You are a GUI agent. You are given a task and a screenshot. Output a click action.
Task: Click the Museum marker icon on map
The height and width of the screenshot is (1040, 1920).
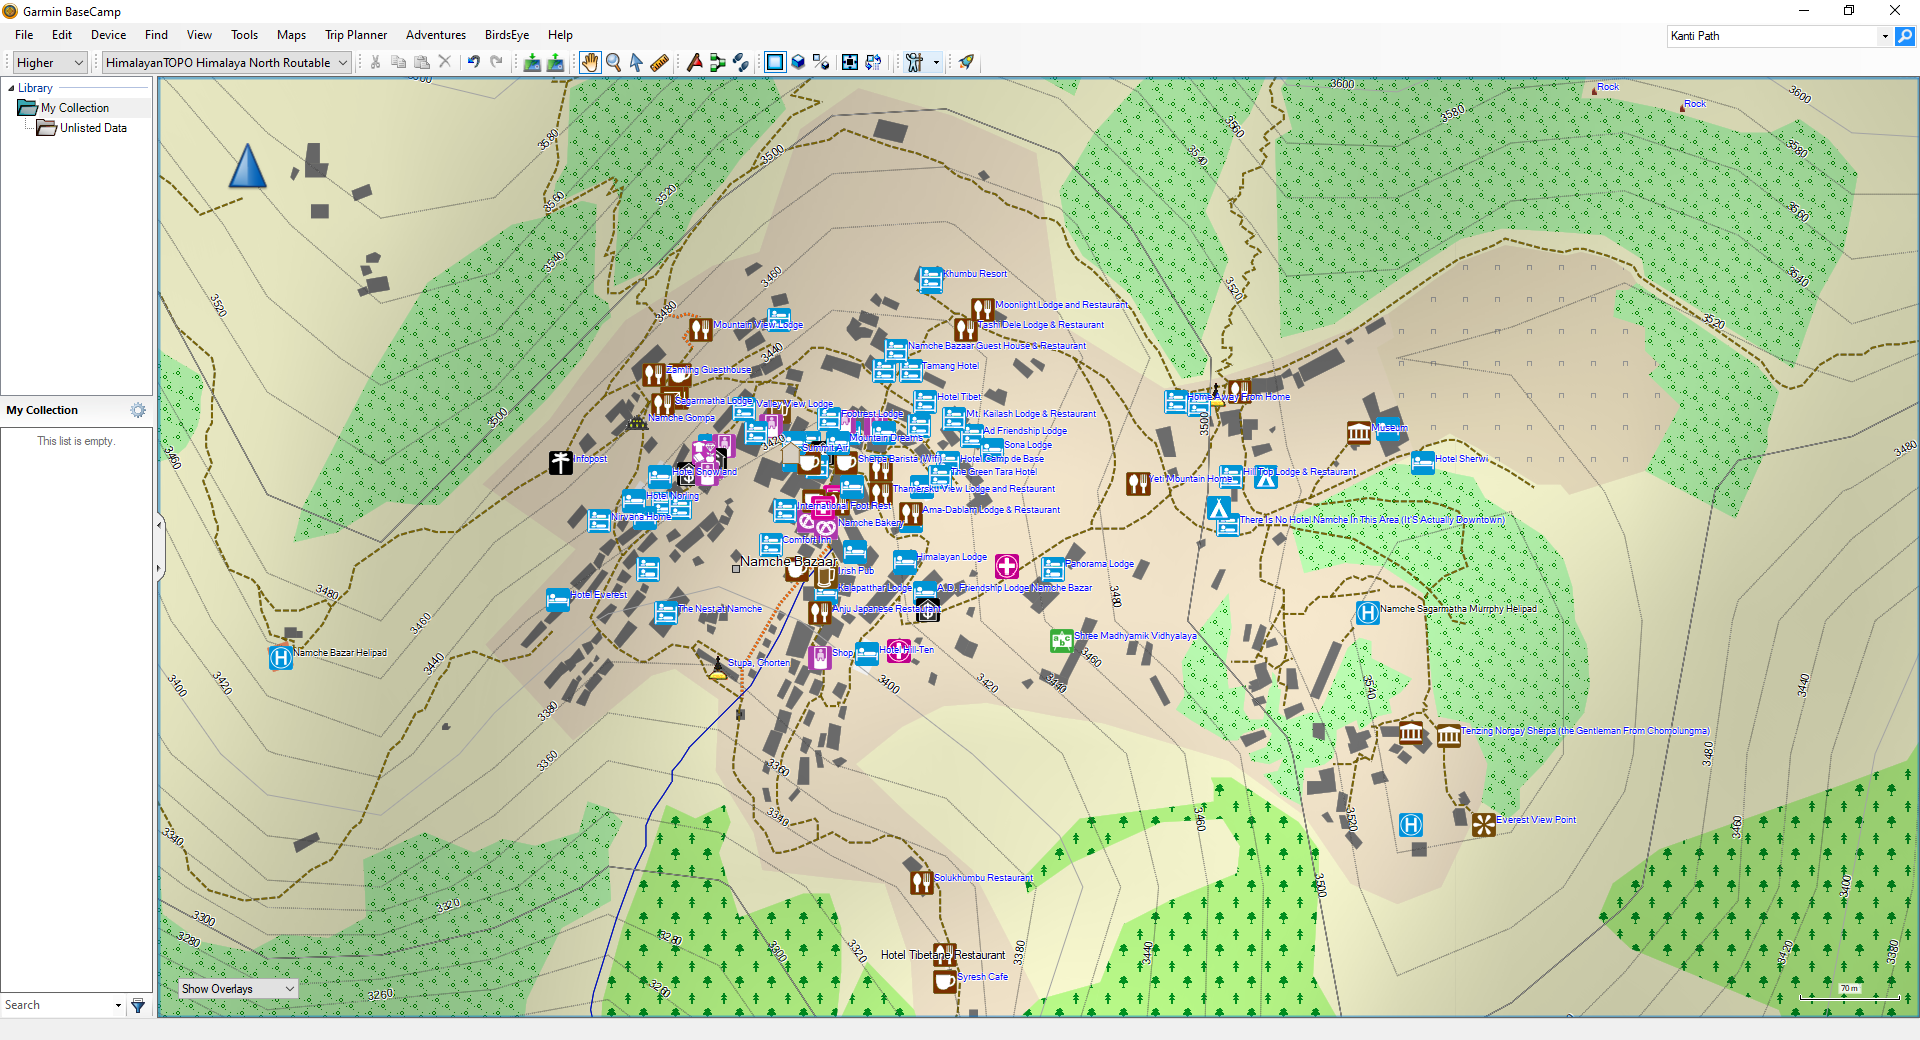[x=1358, y=433]
